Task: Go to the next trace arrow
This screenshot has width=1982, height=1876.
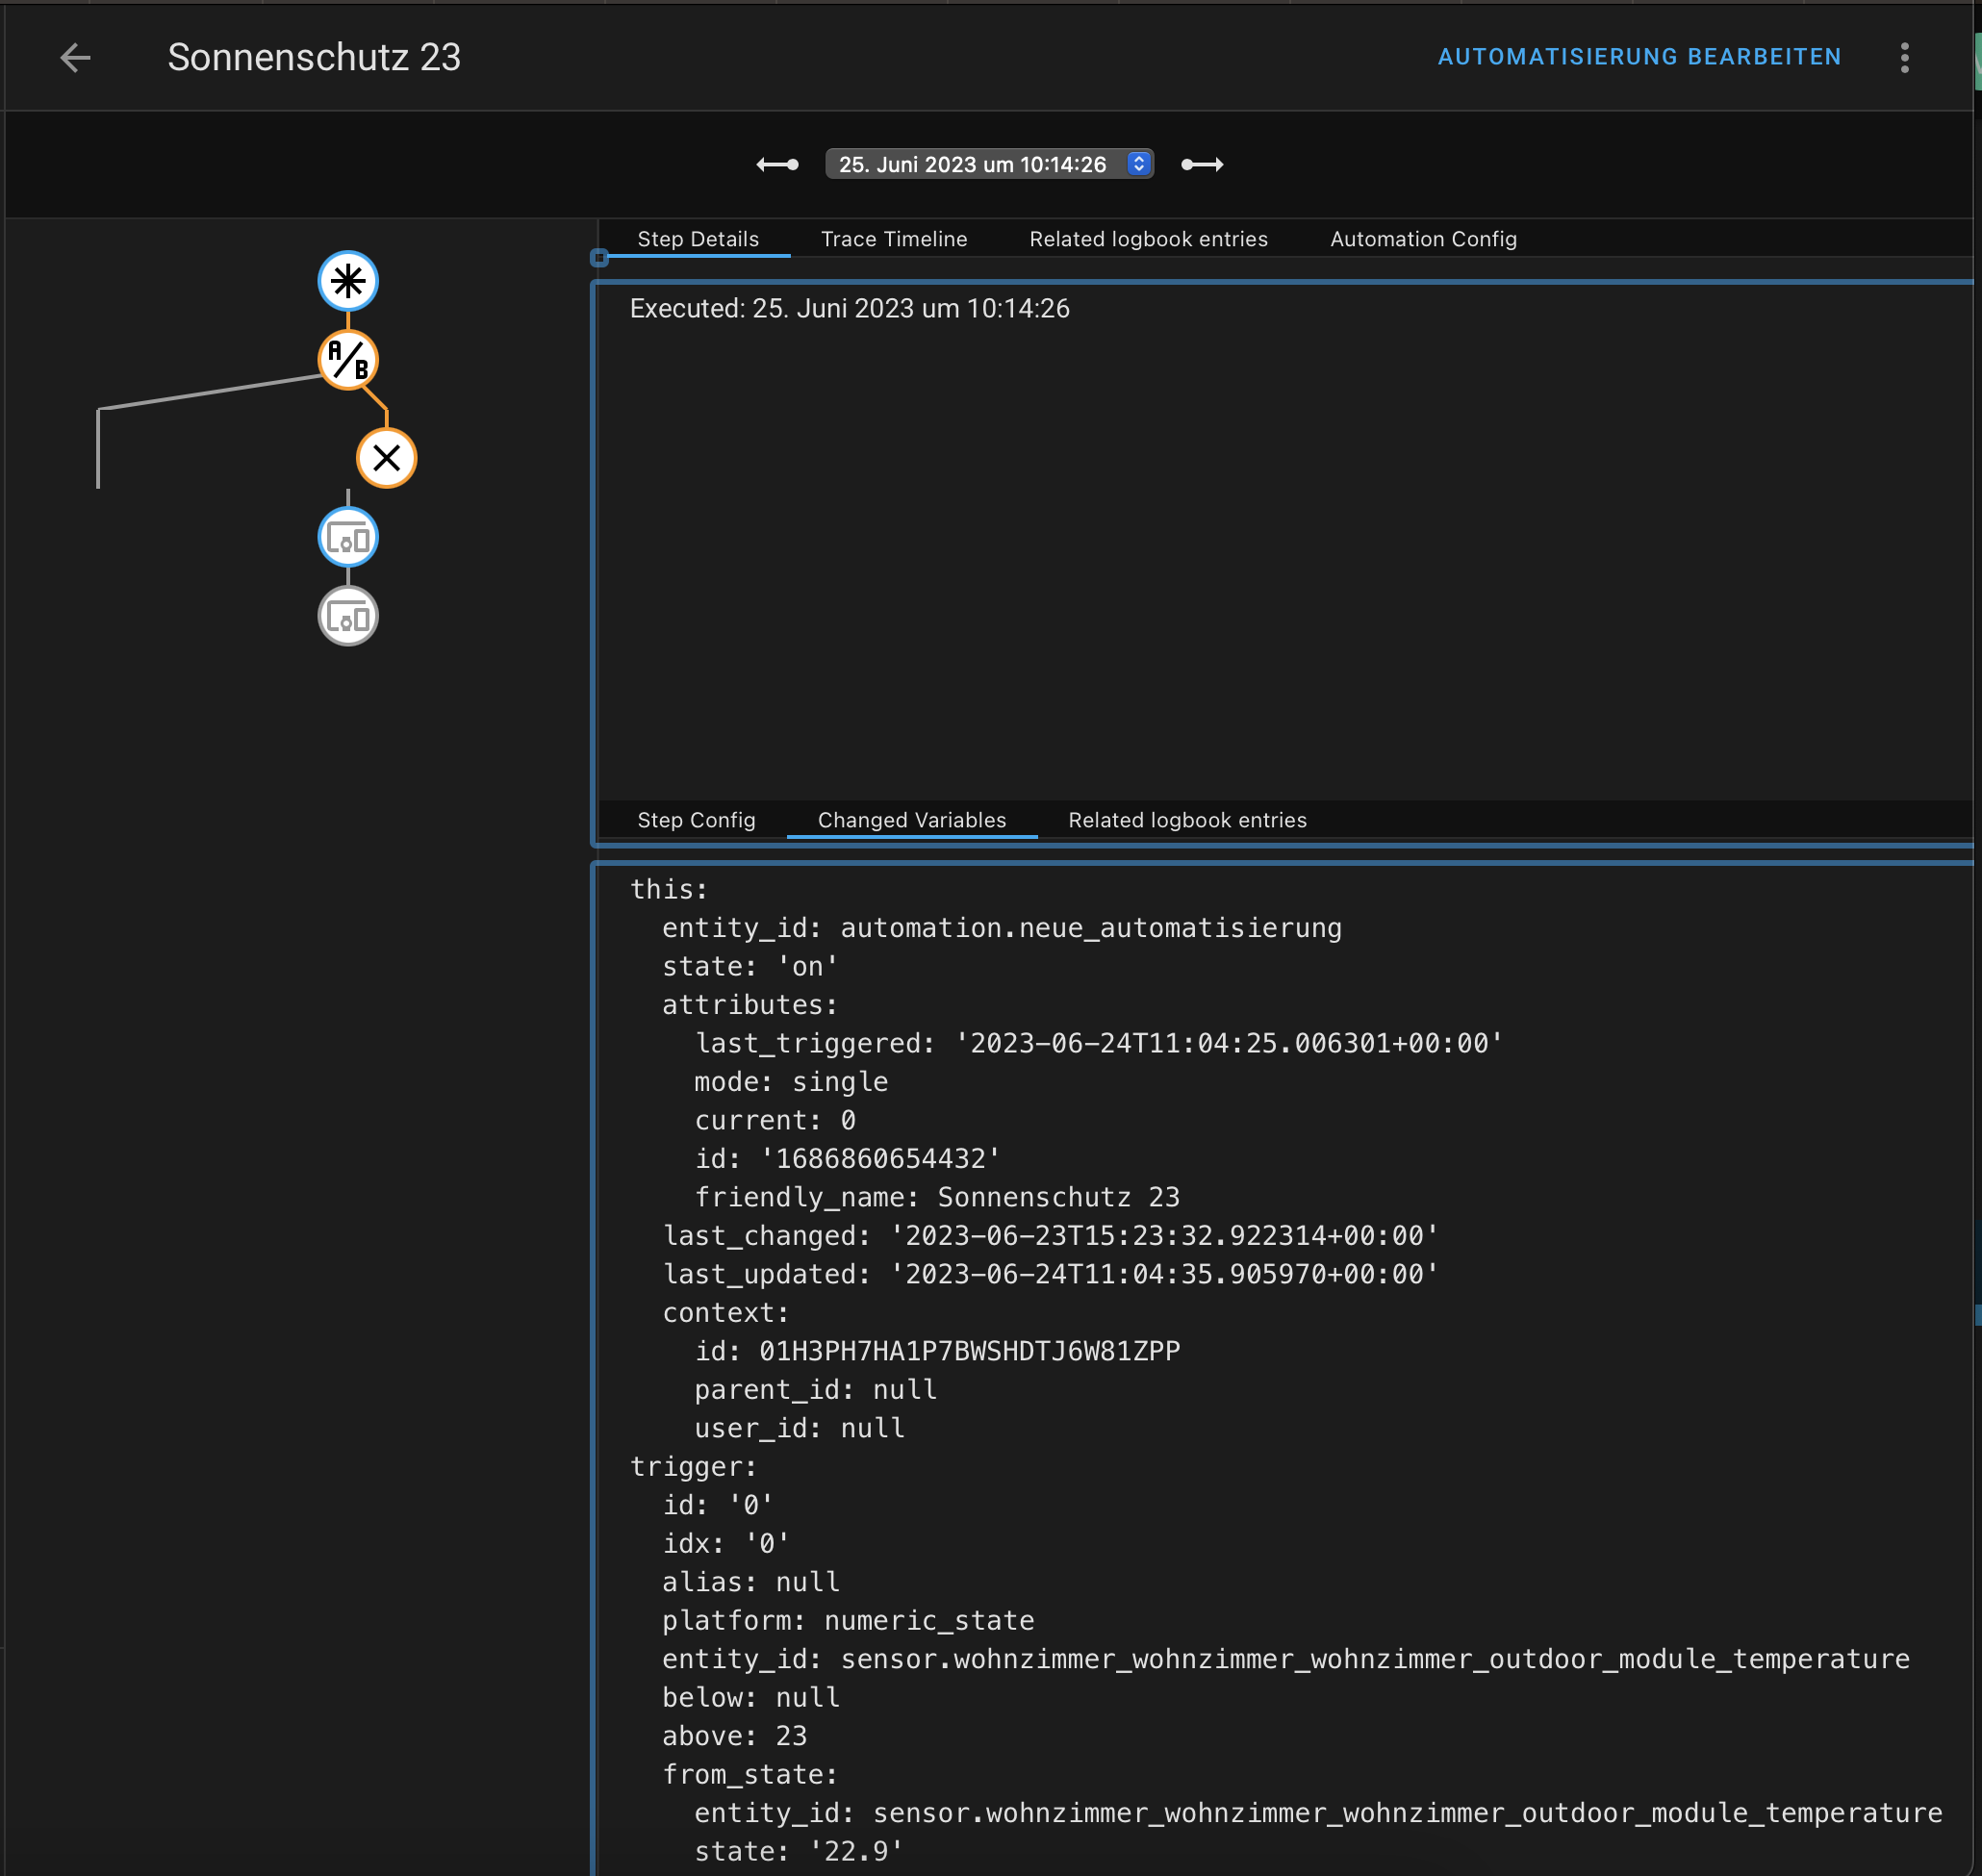Action: (1202, 165)
